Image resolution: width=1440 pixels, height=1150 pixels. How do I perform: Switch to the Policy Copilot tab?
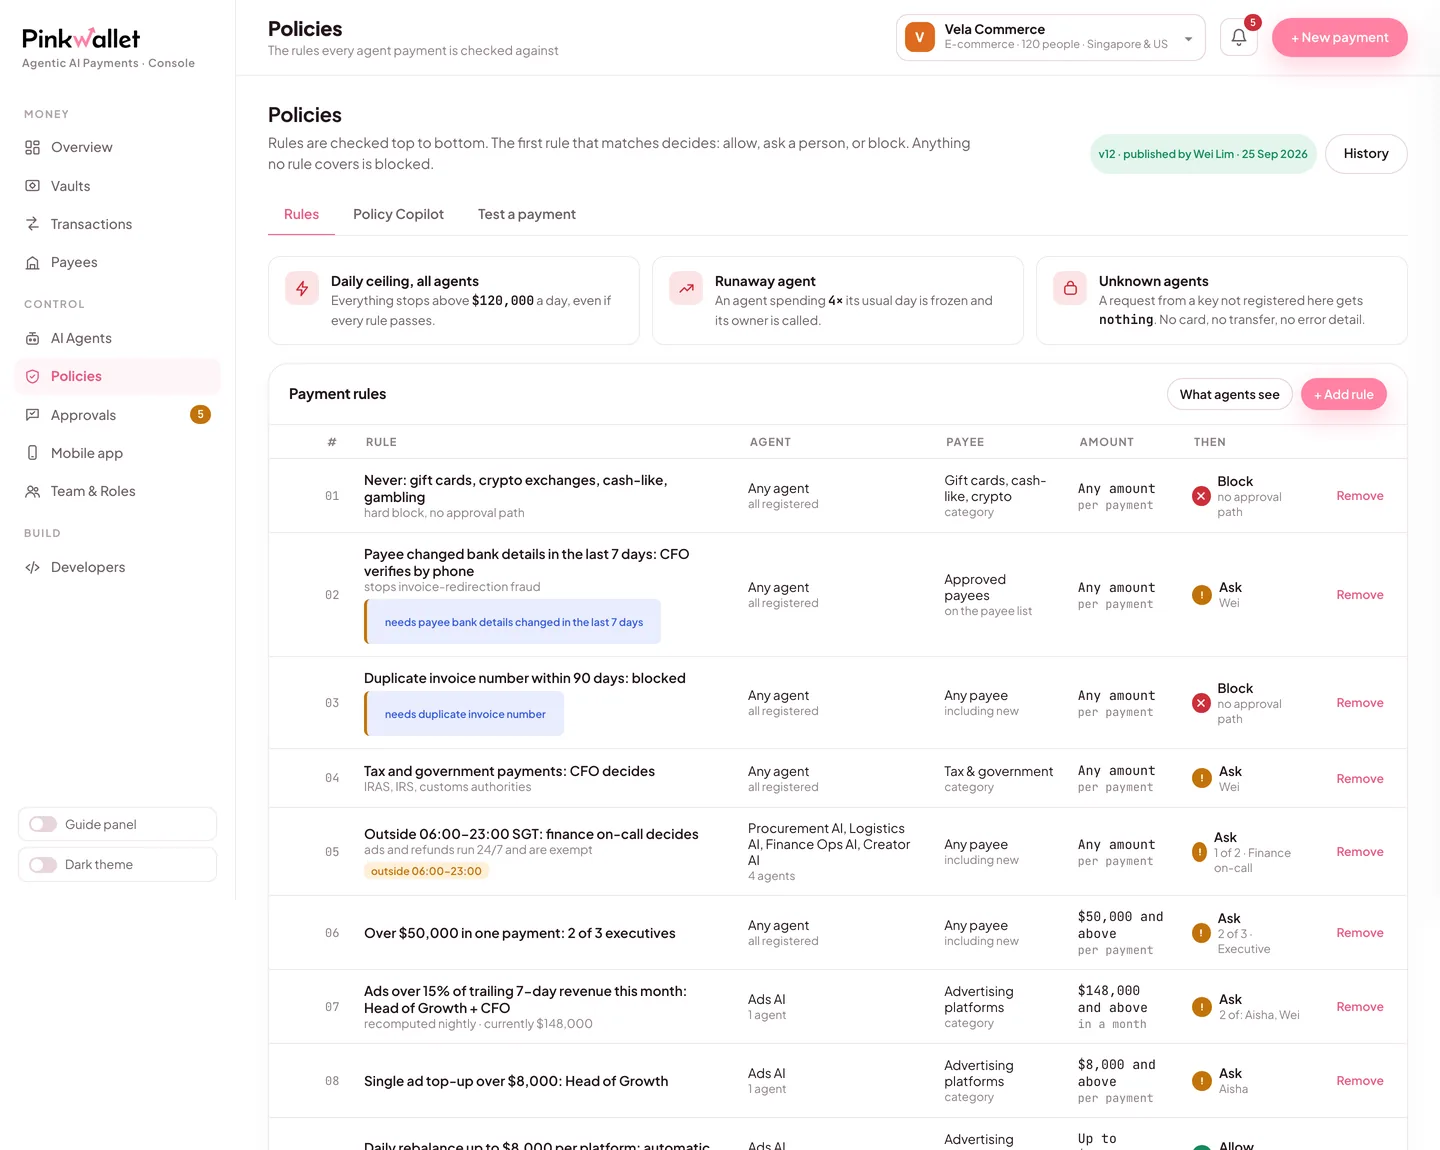tap(398, 214)
